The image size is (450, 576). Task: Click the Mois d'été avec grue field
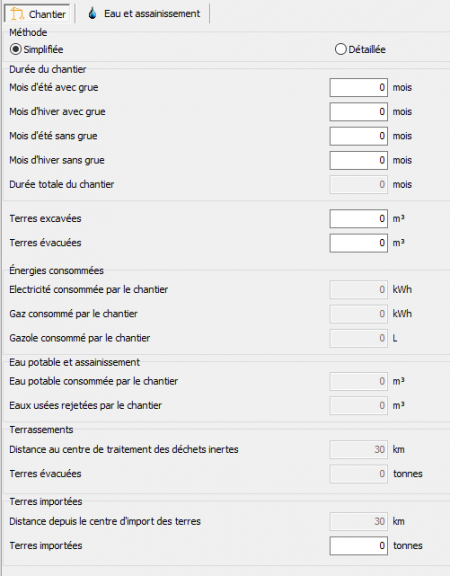[359, 87]
